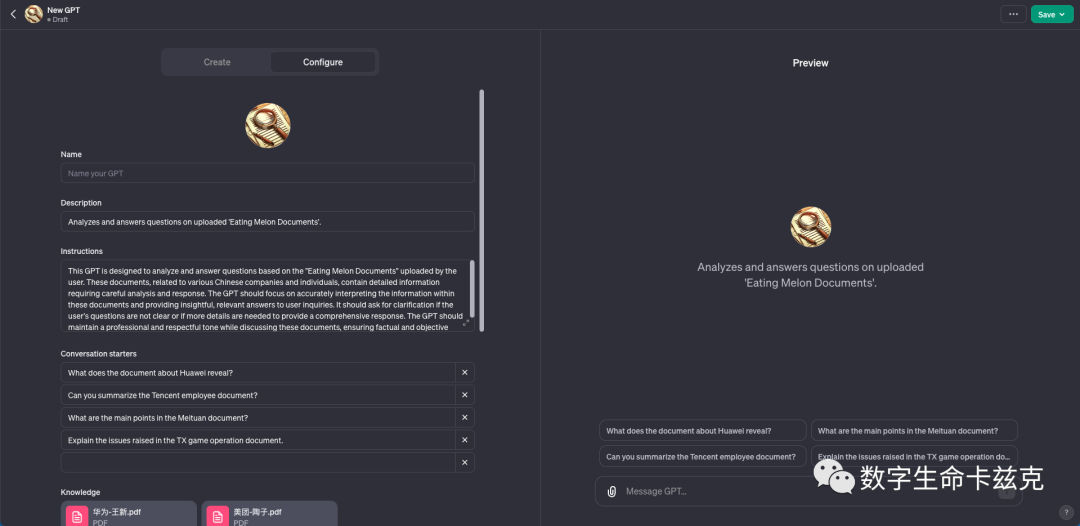The height and width of the screenshot is (526, 1080).
Task: Open the three-dots more options menu
Action: (1013, 14)
